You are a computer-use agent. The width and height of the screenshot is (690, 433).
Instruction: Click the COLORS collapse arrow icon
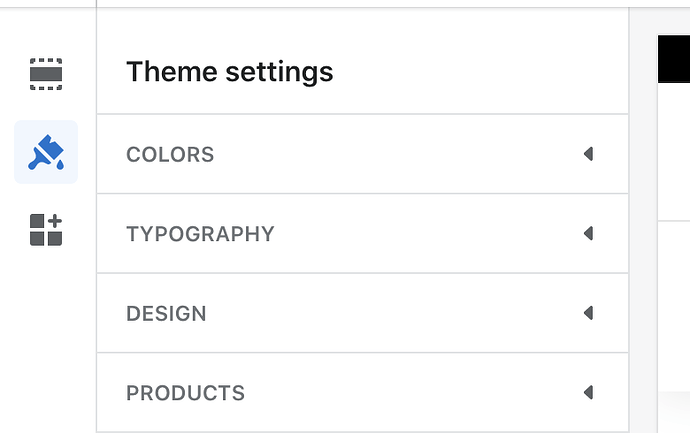pos(588,154)
